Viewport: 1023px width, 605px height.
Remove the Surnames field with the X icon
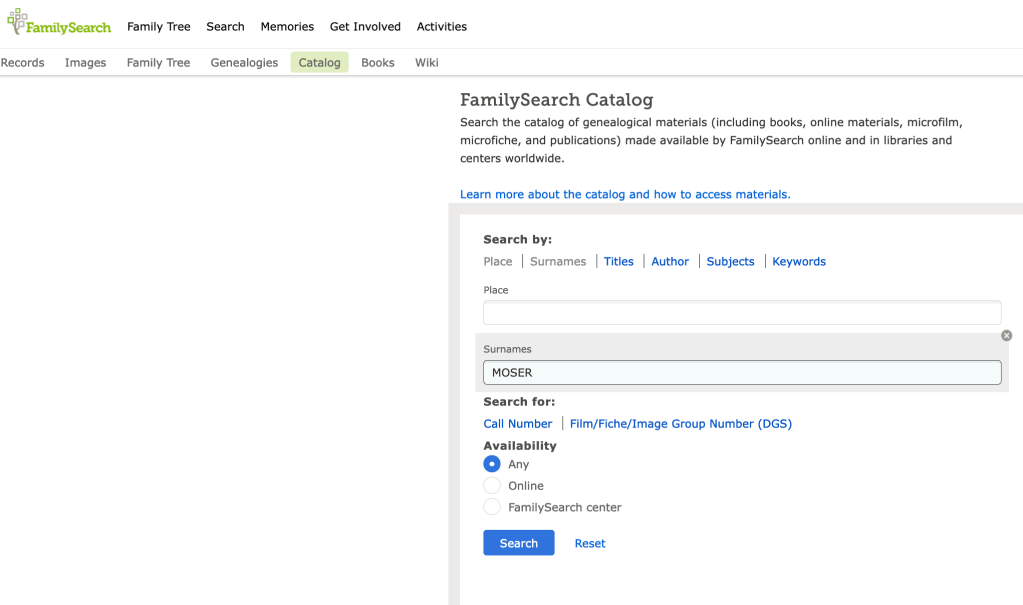pyautogui.click(x=1006, y=336)
